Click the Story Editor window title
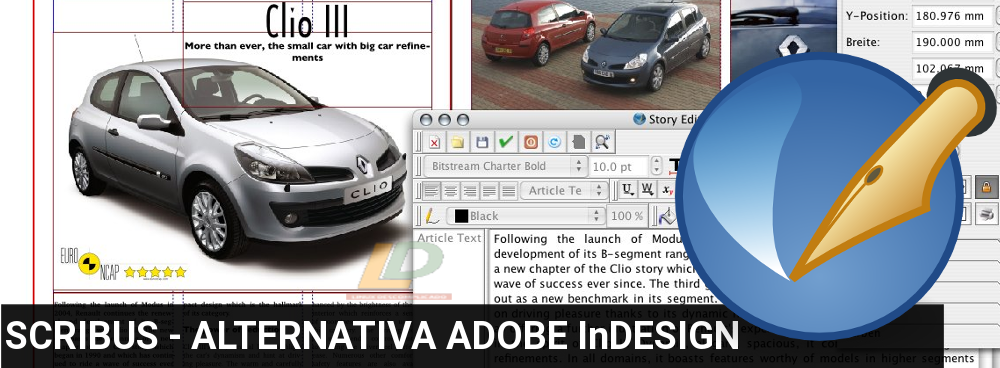 point(673,119)
